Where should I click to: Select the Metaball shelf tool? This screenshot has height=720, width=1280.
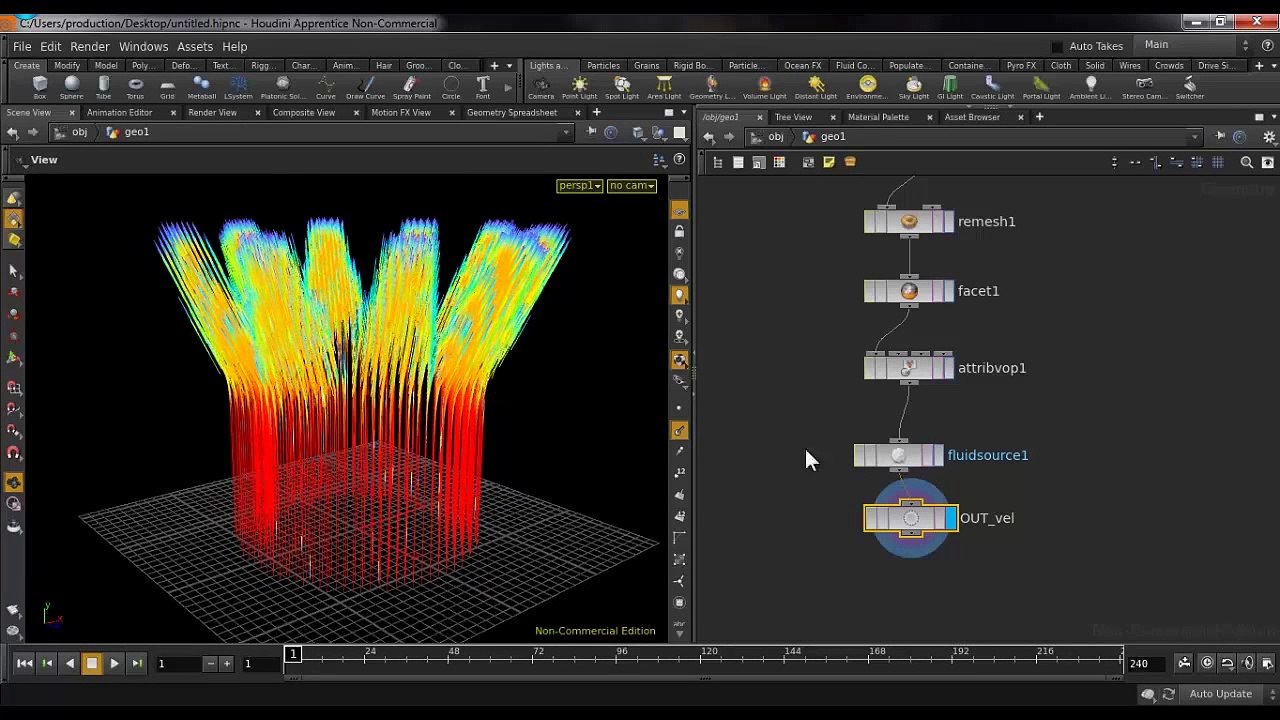tap(201, 88)
